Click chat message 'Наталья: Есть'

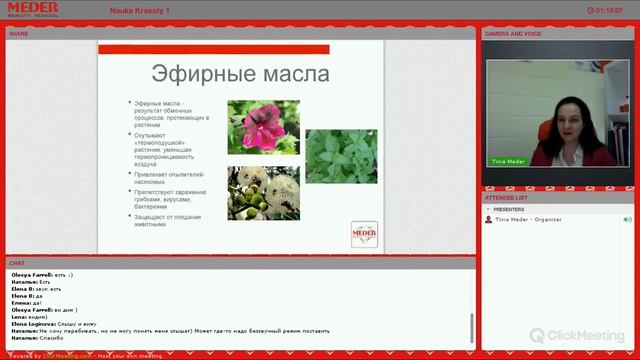coord(31,282)
